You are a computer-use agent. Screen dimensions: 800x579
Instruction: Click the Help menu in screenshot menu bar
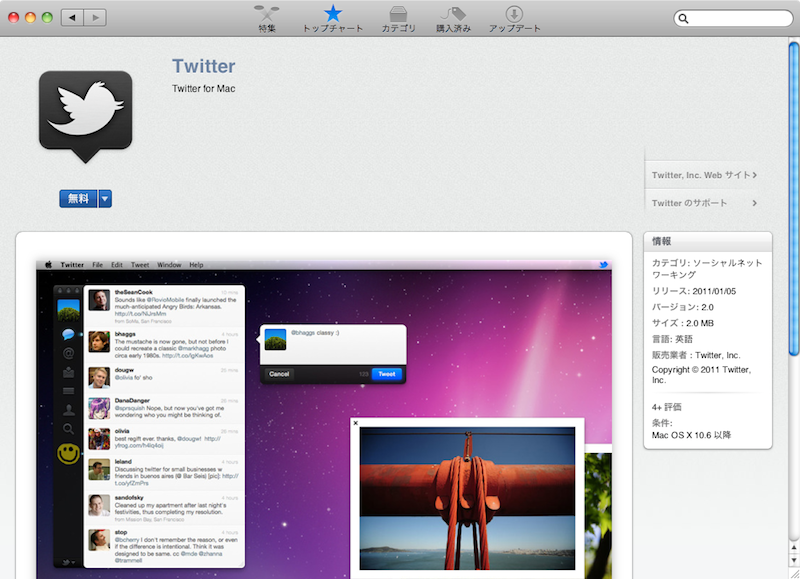(196, 265)
